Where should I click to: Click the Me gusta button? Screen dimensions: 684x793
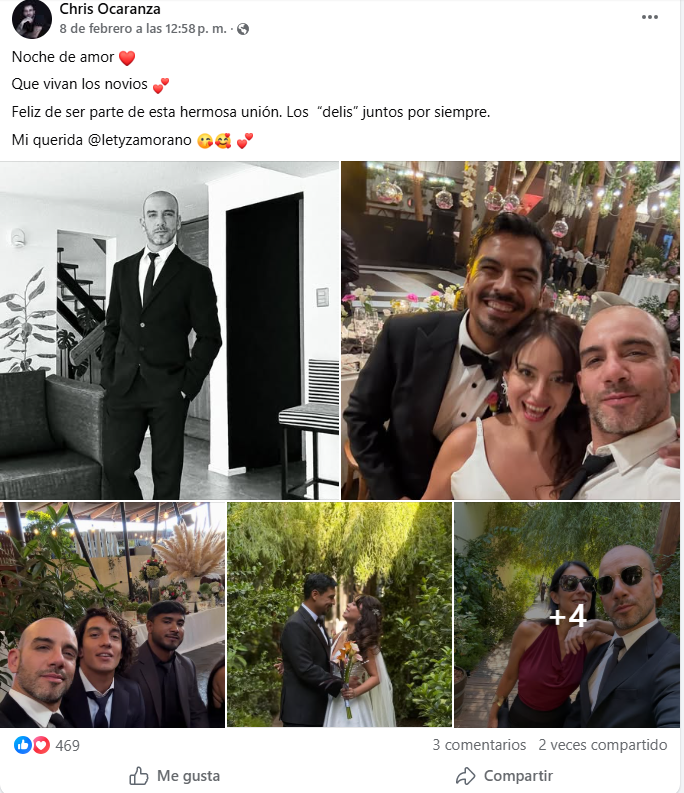tap(175, 776)
